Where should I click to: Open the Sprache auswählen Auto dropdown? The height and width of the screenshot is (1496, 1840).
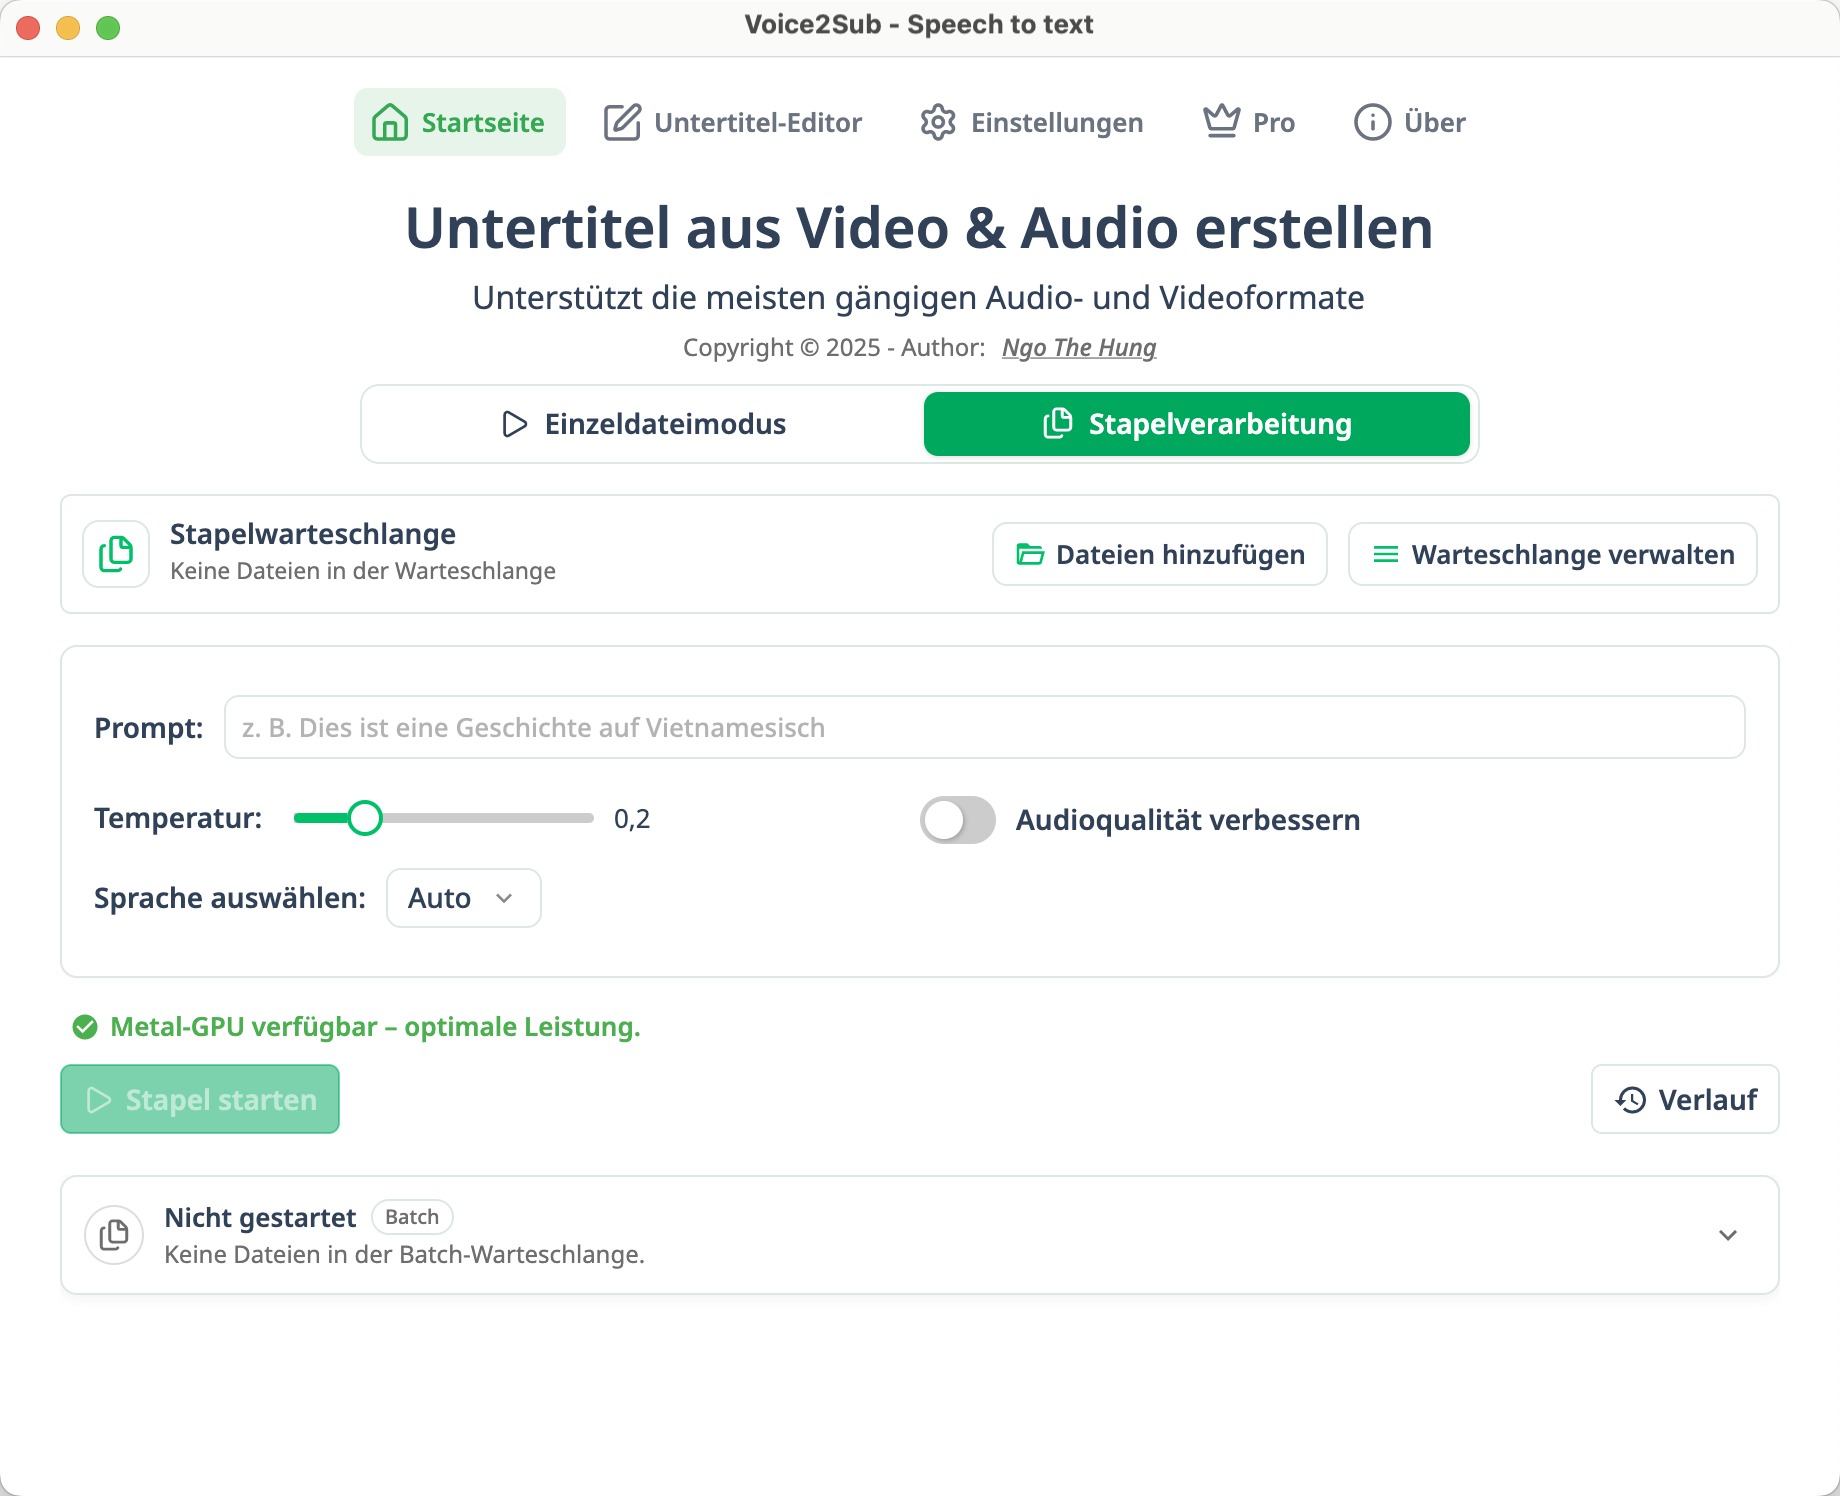[464, 898]
